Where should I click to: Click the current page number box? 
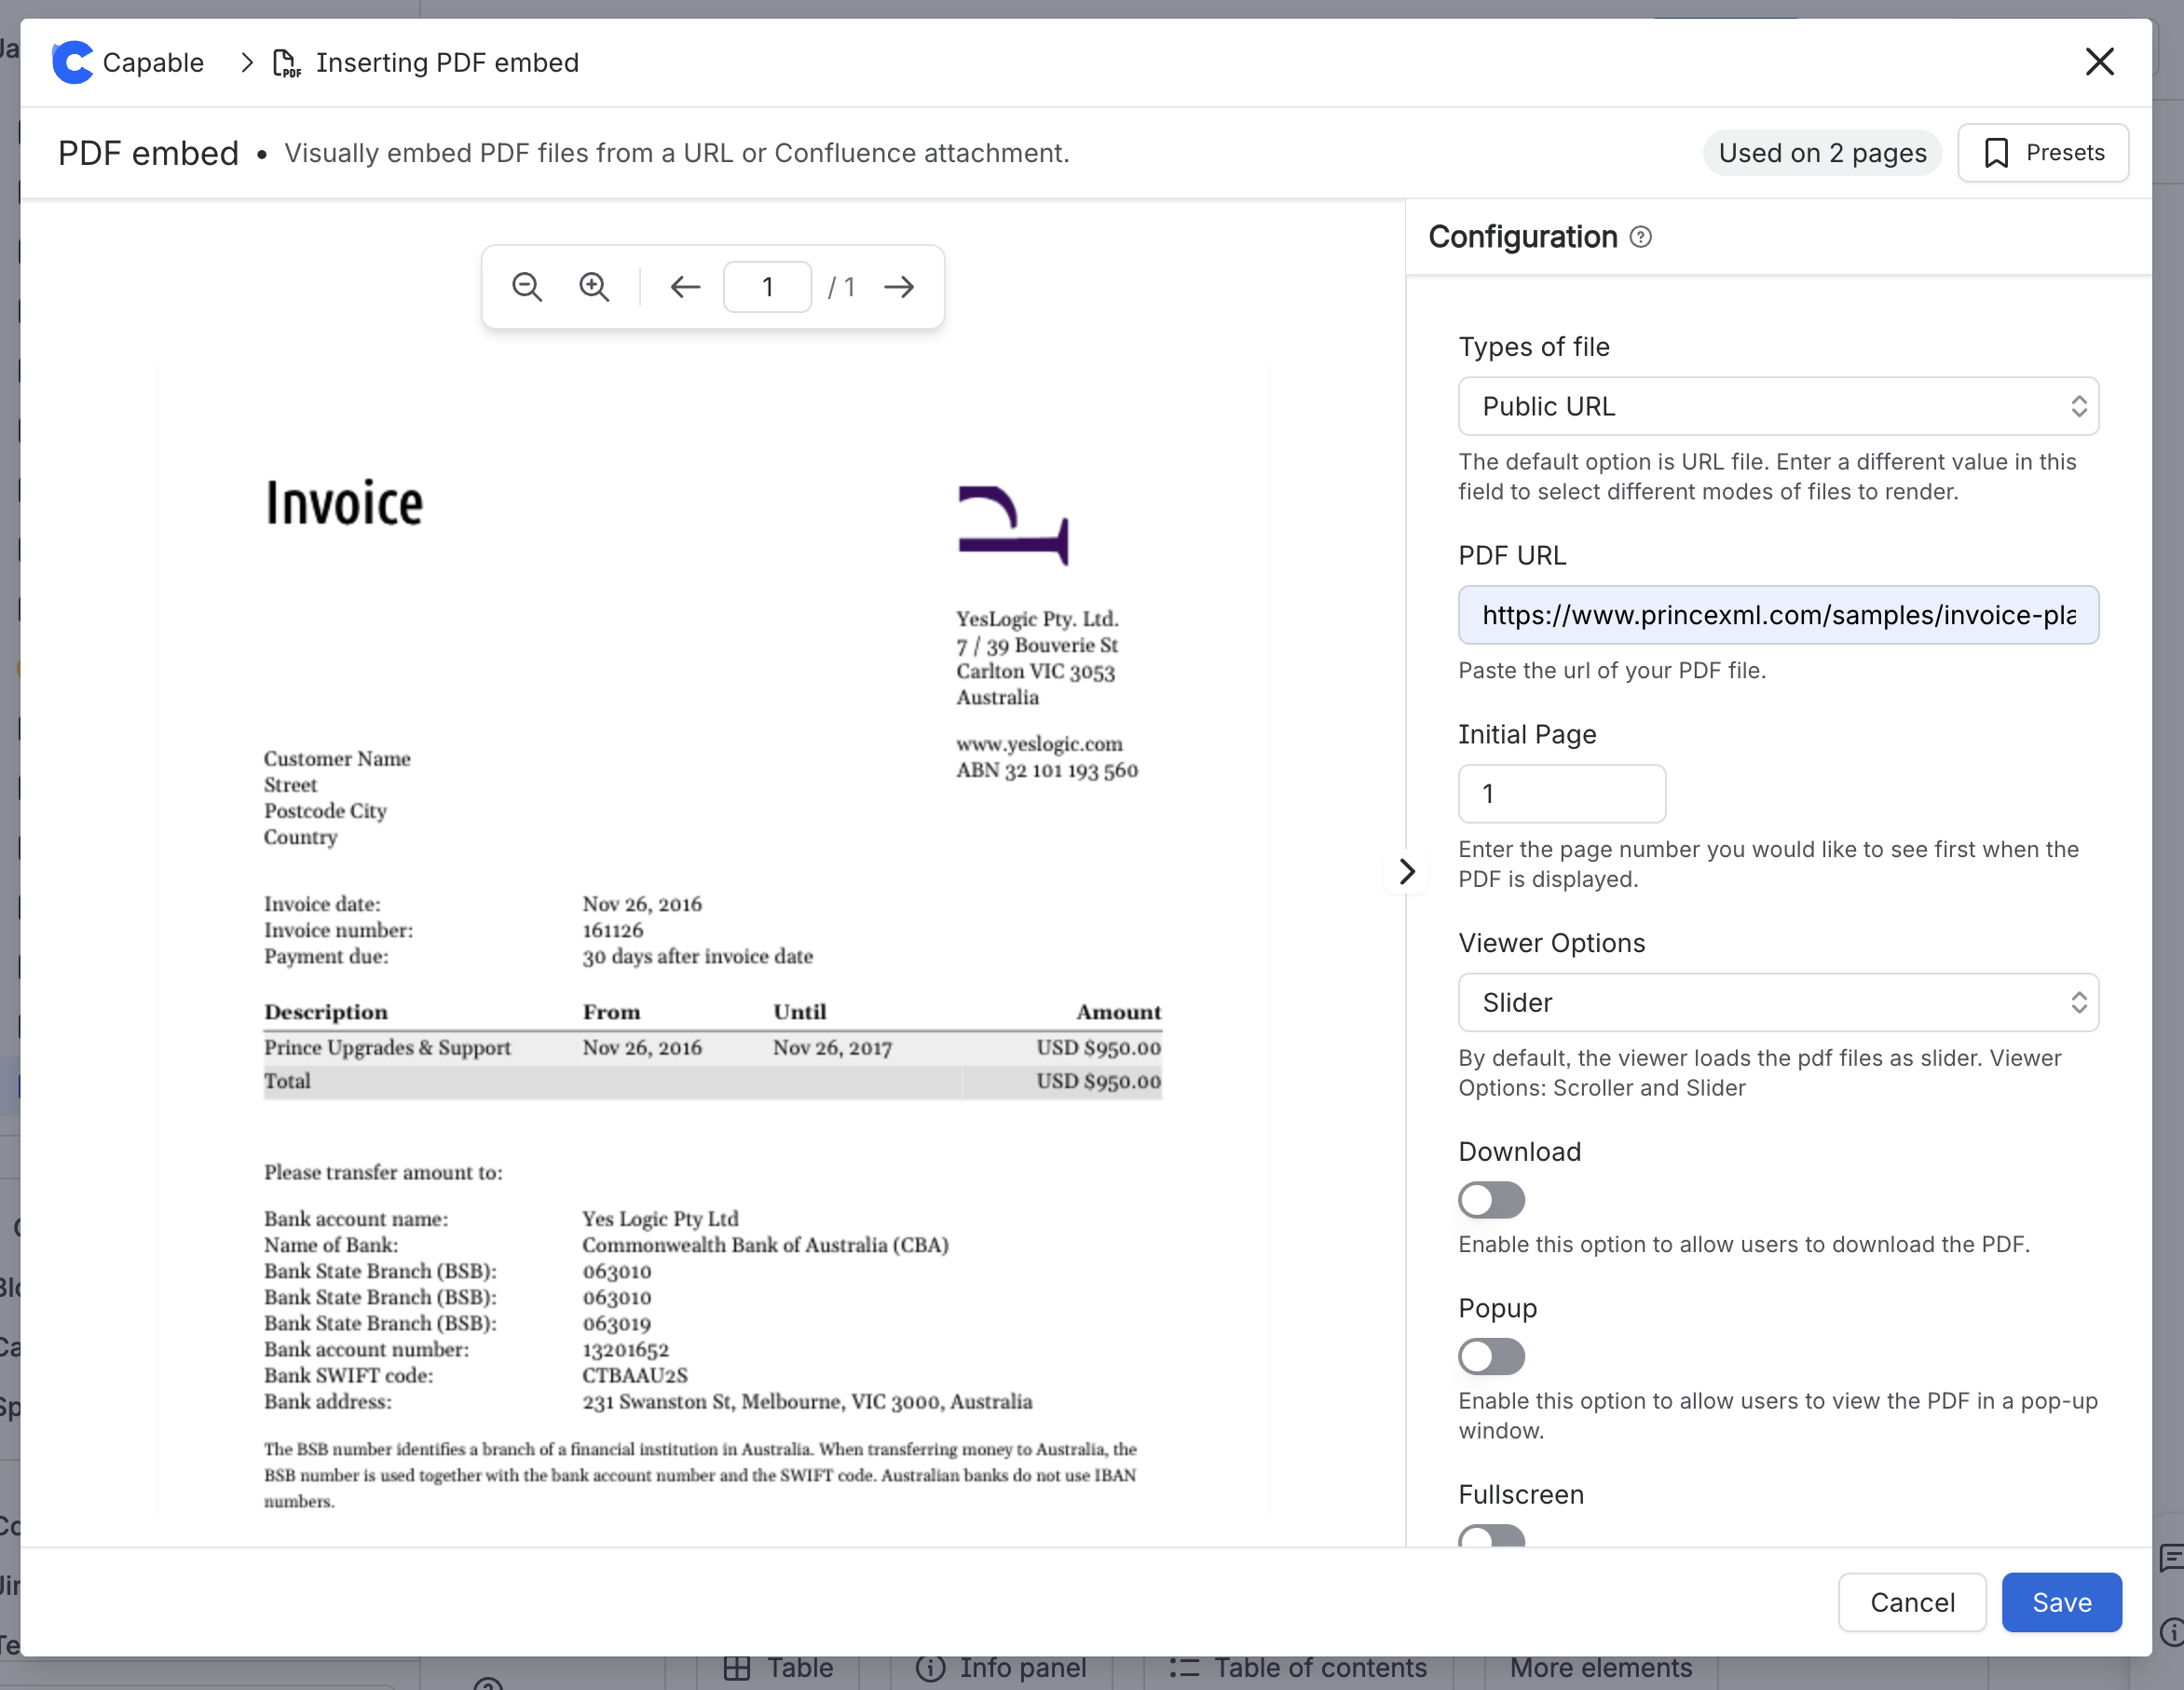coord(767,287)
